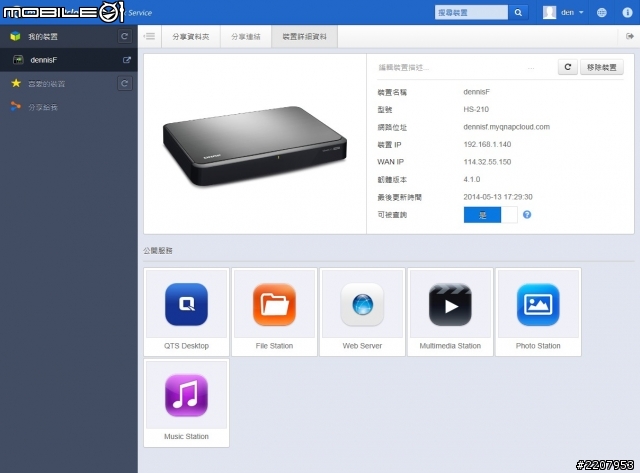
Task: Click the info icon in header
Action: (627, 13)
